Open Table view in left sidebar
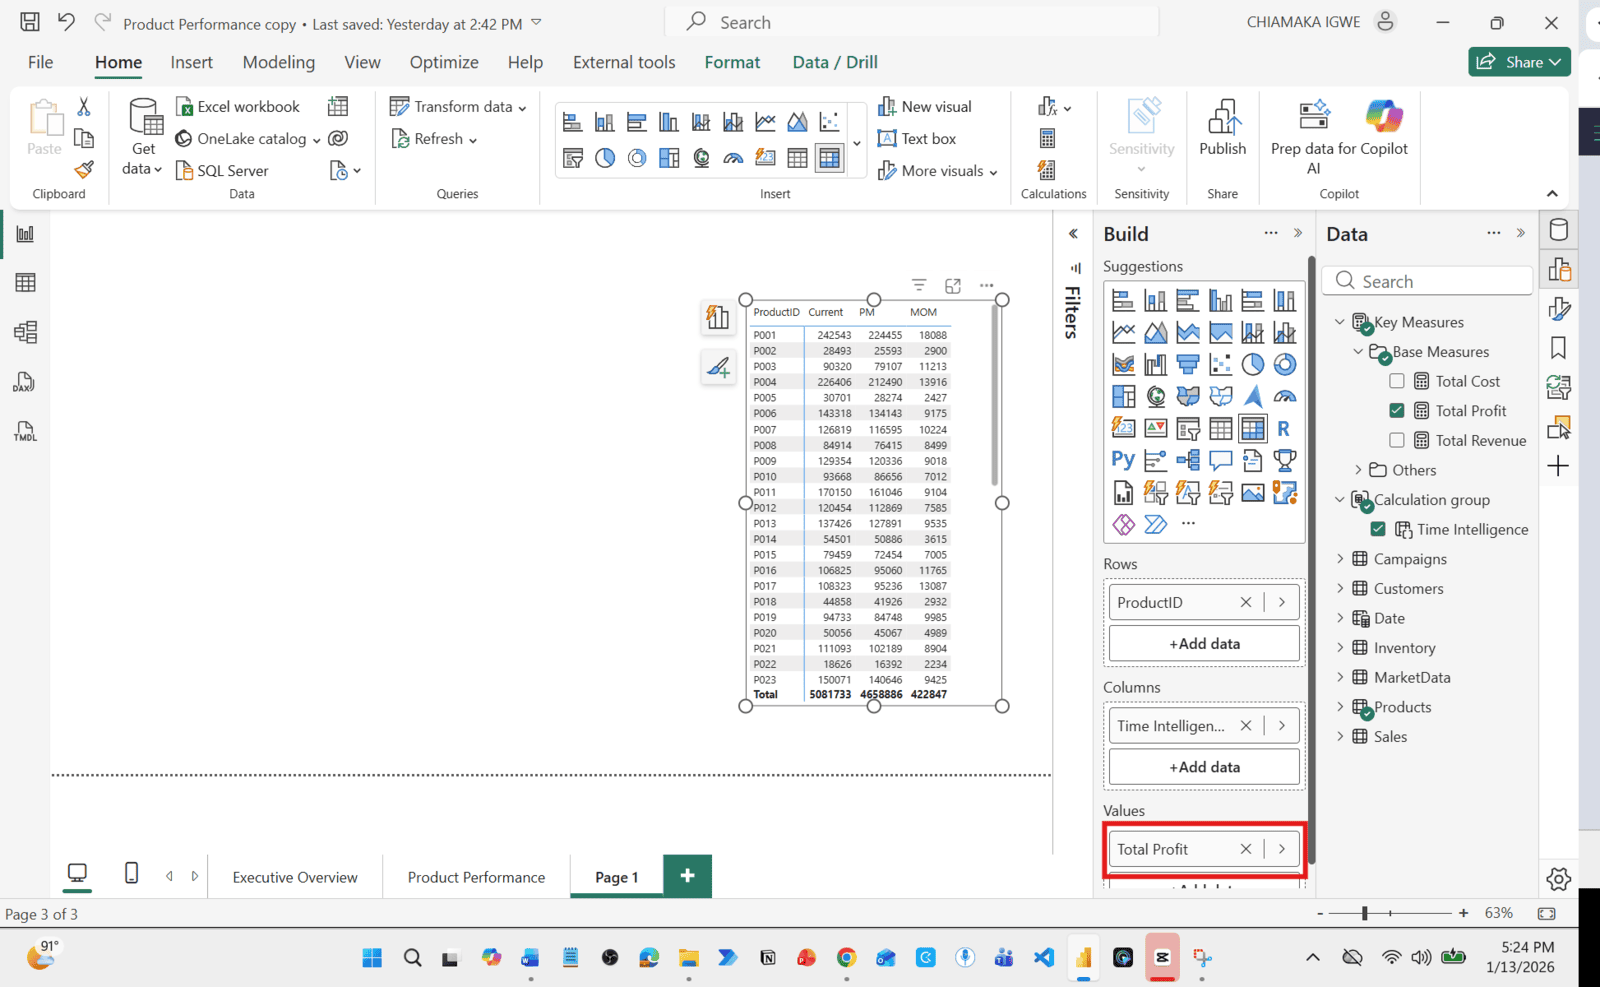This screenshot has height=987, width=1600. [26, 283]
